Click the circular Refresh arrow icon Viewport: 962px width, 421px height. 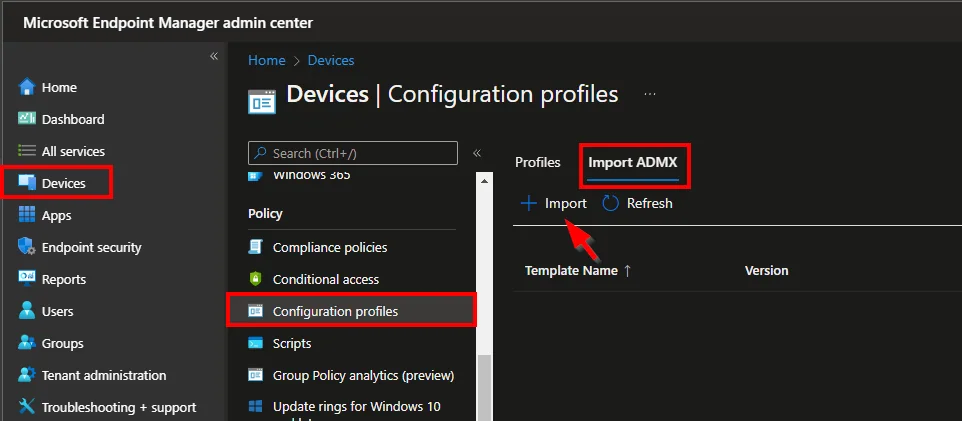610,203
